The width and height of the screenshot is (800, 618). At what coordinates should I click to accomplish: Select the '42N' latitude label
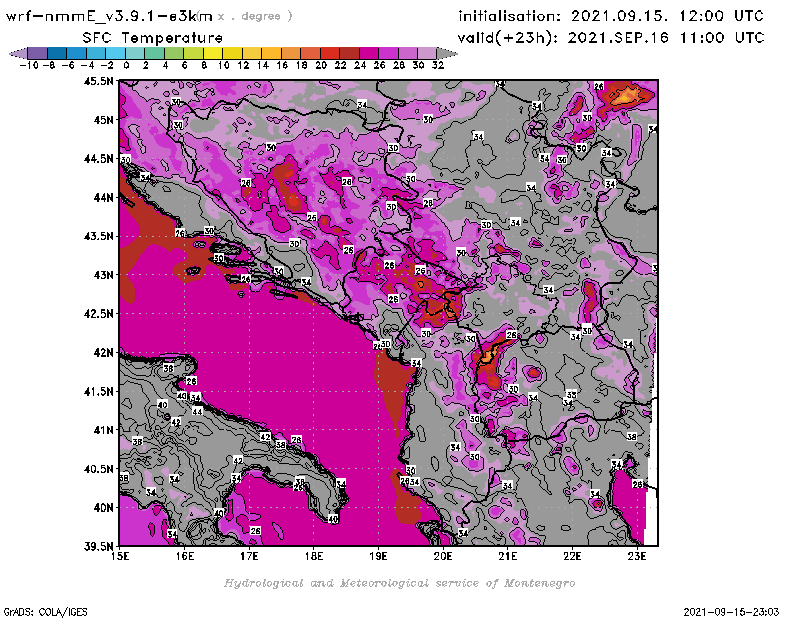103,353
